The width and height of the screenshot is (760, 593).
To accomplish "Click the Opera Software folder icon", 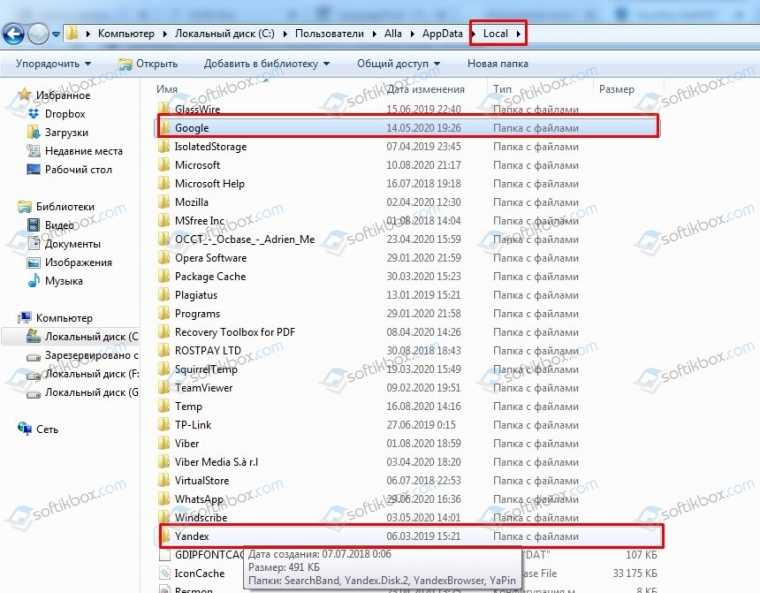I will click(164, 258).
